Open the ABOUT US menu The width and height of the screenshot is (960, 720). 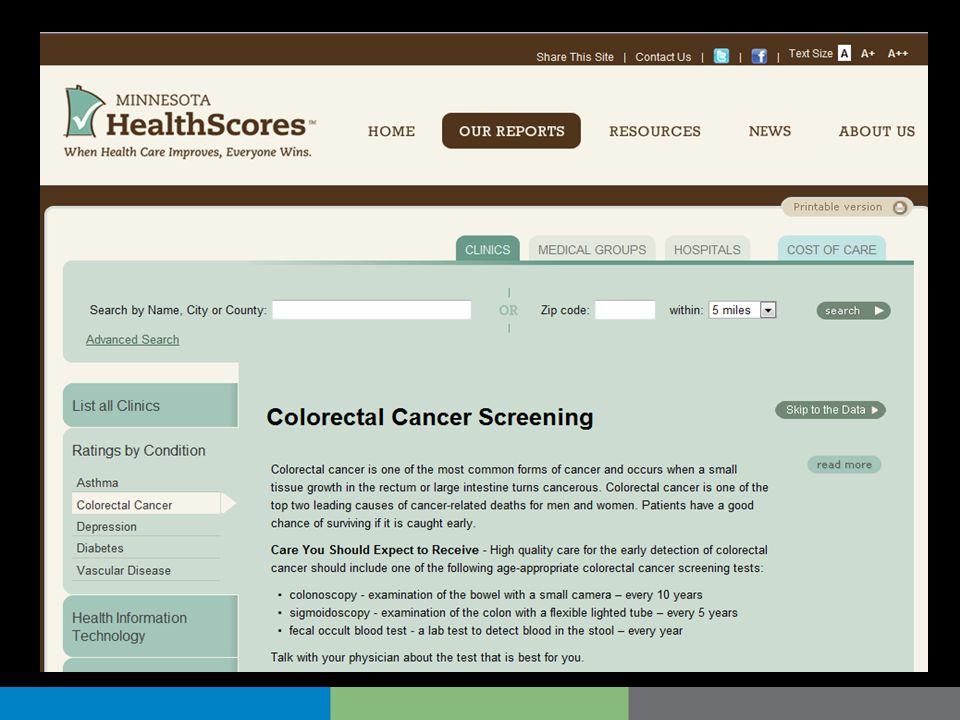click(877, 131)
